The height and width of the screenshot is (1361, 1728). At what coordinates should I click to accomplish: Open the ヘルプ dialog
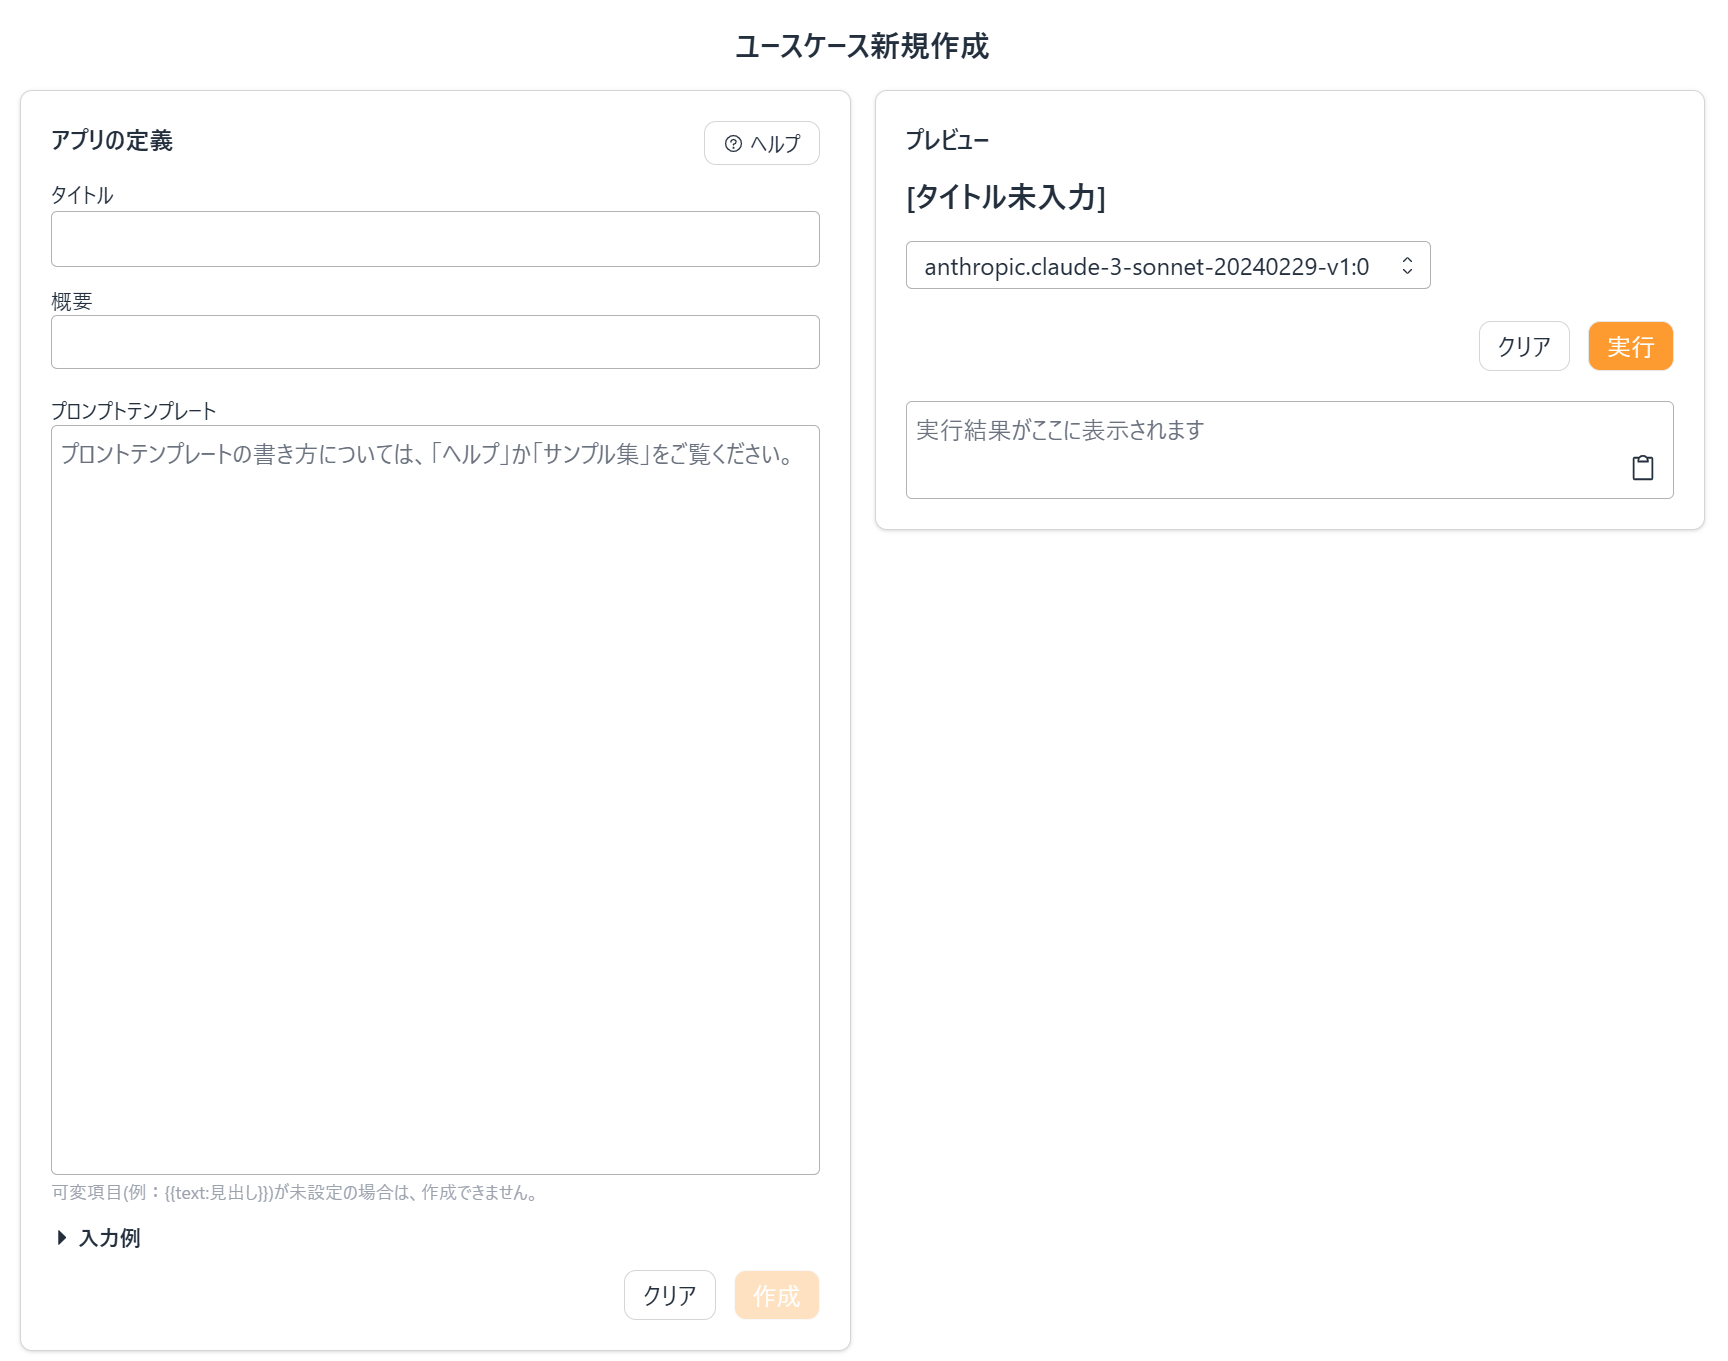761,143
